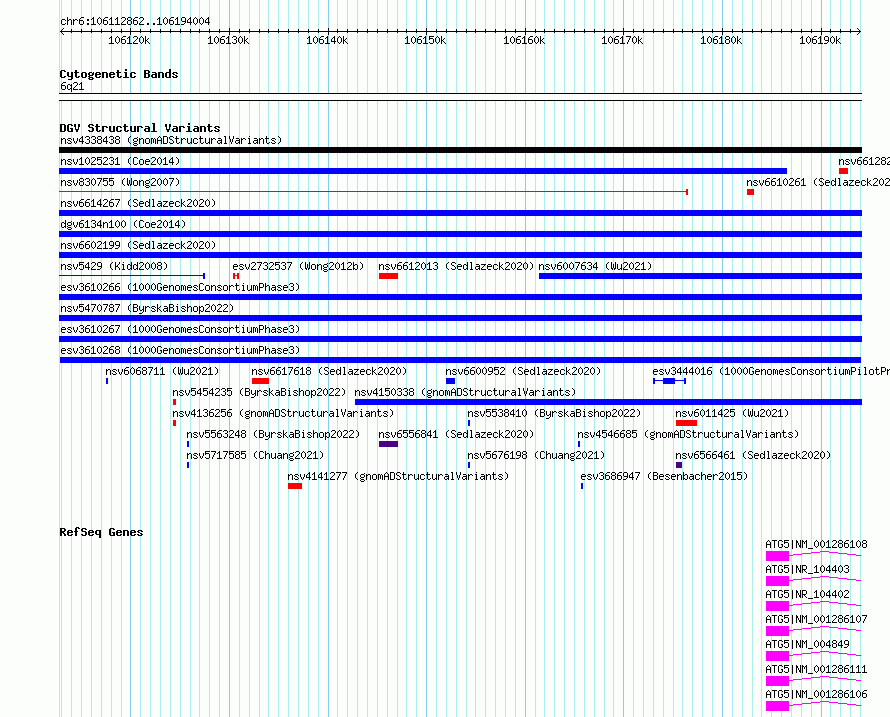Open nsv6007634 (Wu2021) variant label
Viewport: 890px width, 717px height.
point(595,266)
